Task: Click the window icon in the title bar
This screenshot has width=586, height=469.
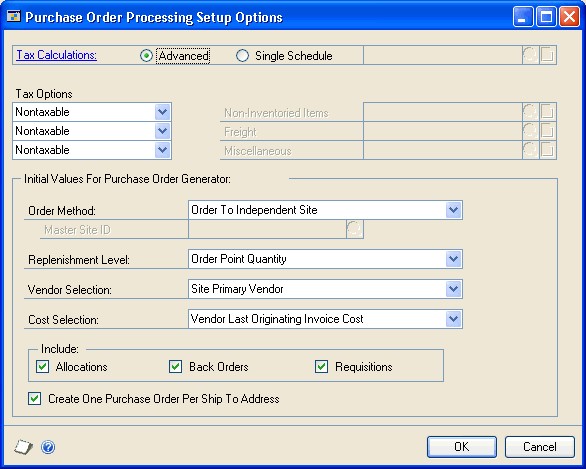Action: [x=14, y=17]
